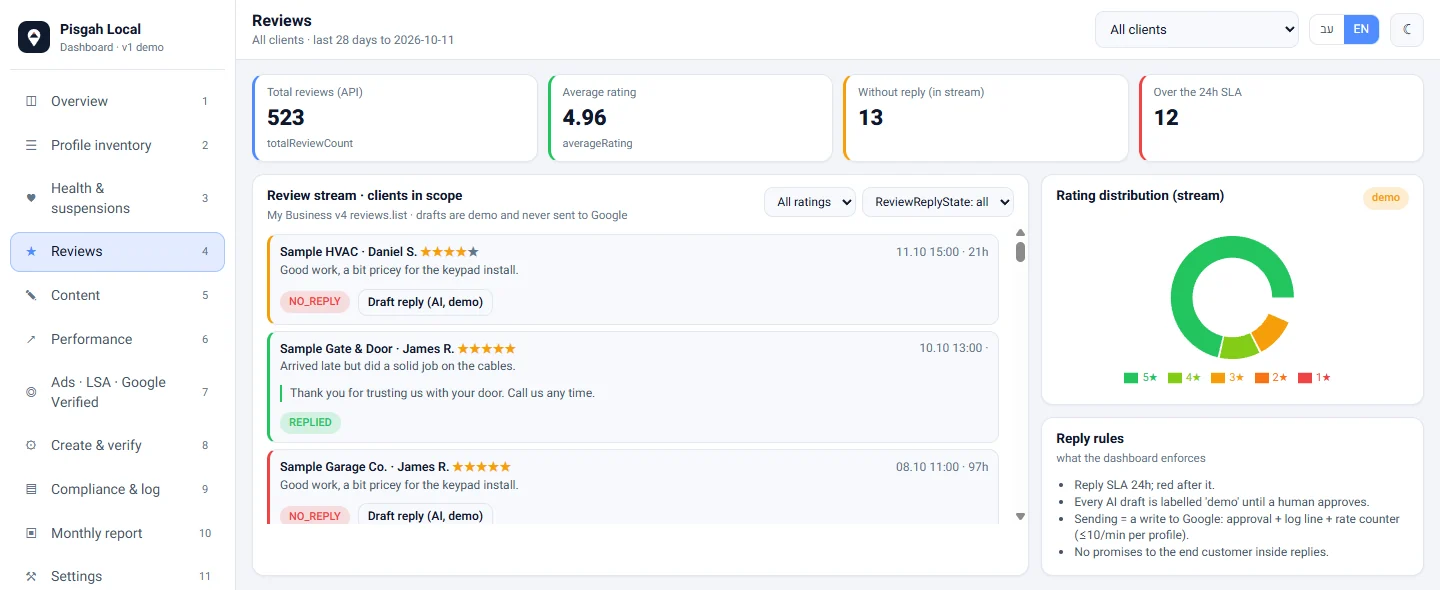This screenshot has height=590, width=1440.
Task: Open the Overview menu item
Action: click(117, 101)
